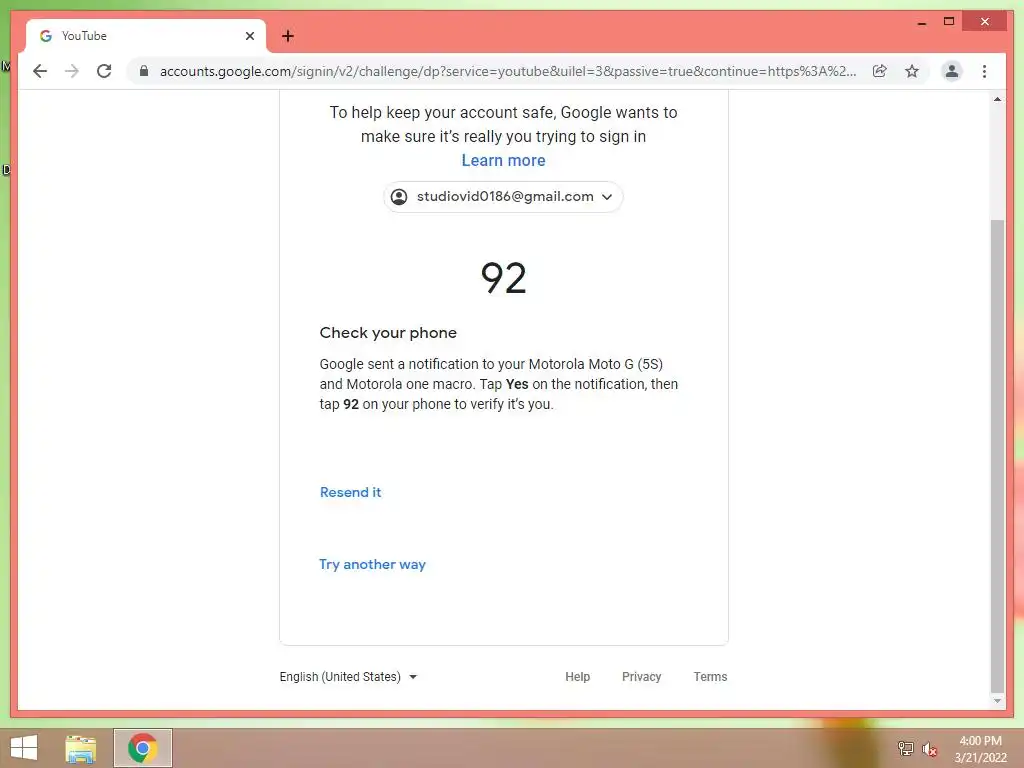
Task: Open File Explorer from the taskbar
Action: [81, 748]
